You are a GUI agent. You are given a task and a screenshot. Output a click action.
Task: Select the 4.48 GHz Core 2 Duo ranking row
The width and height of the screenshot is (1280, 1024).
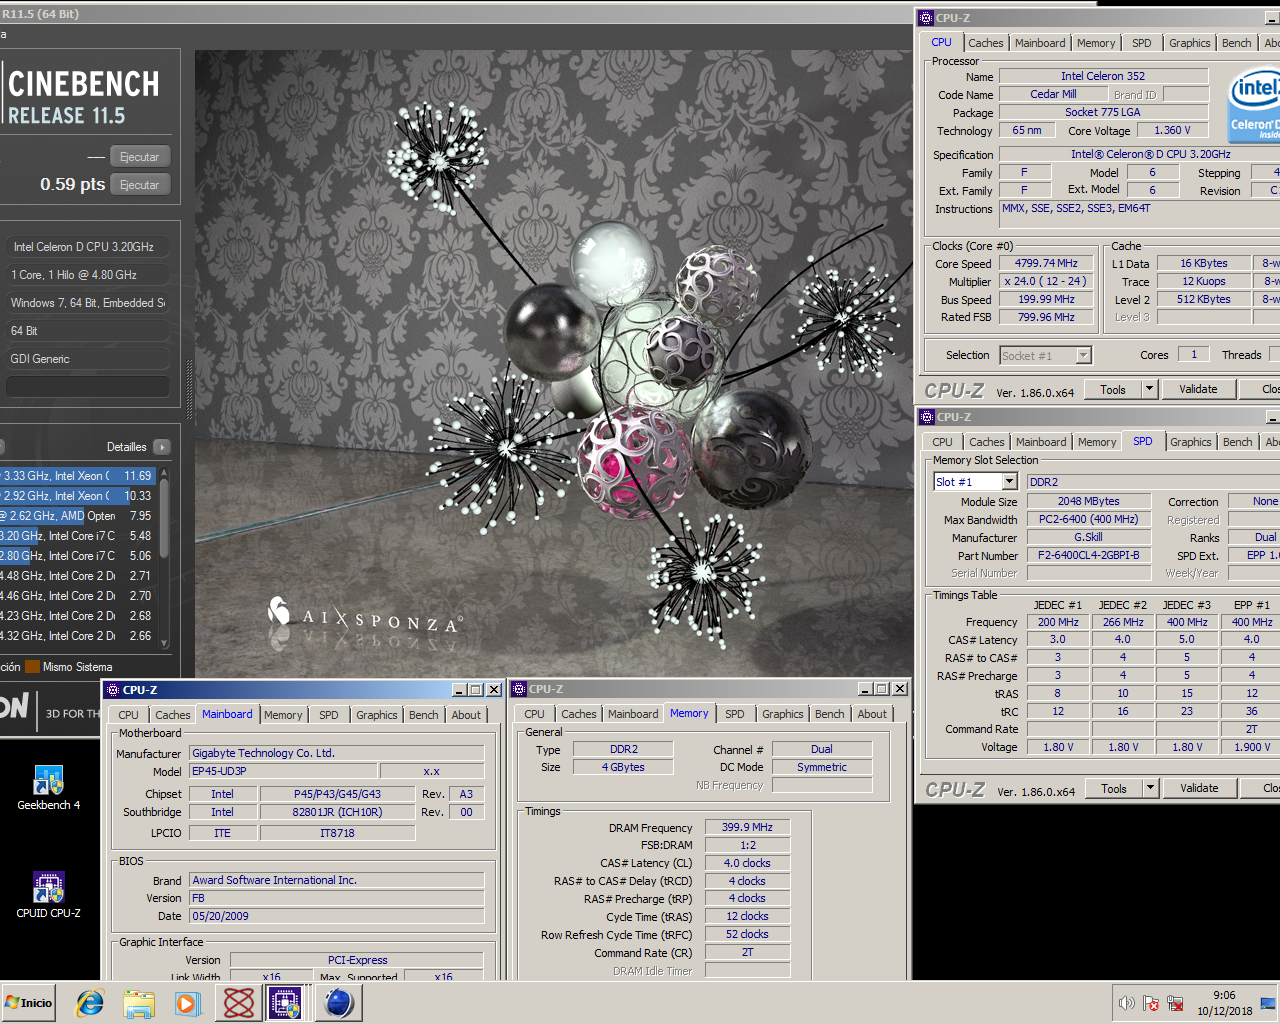(78, 576)
